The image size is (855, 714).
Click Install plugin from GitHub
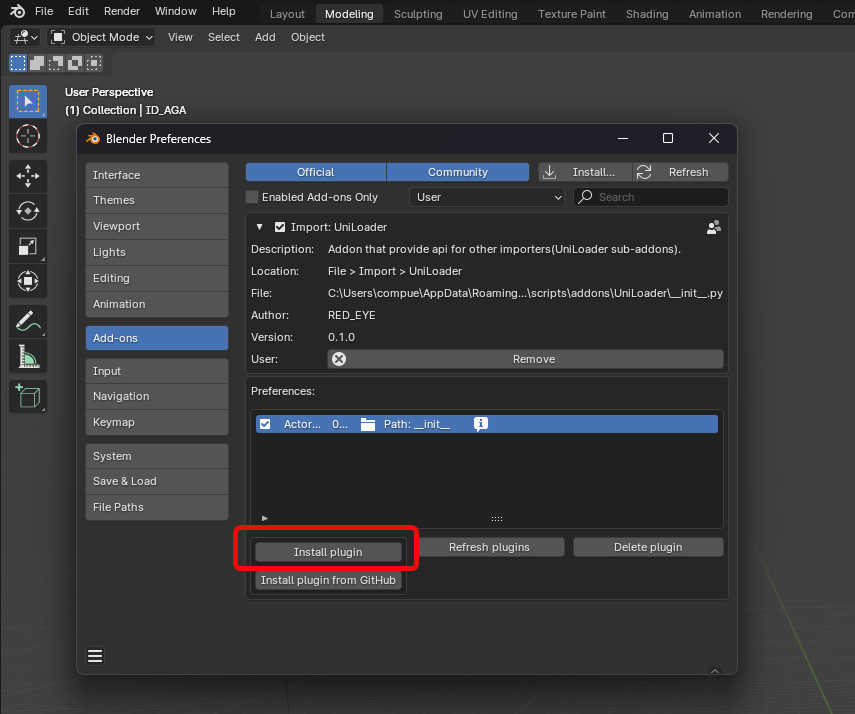click(x=328, y=580)
